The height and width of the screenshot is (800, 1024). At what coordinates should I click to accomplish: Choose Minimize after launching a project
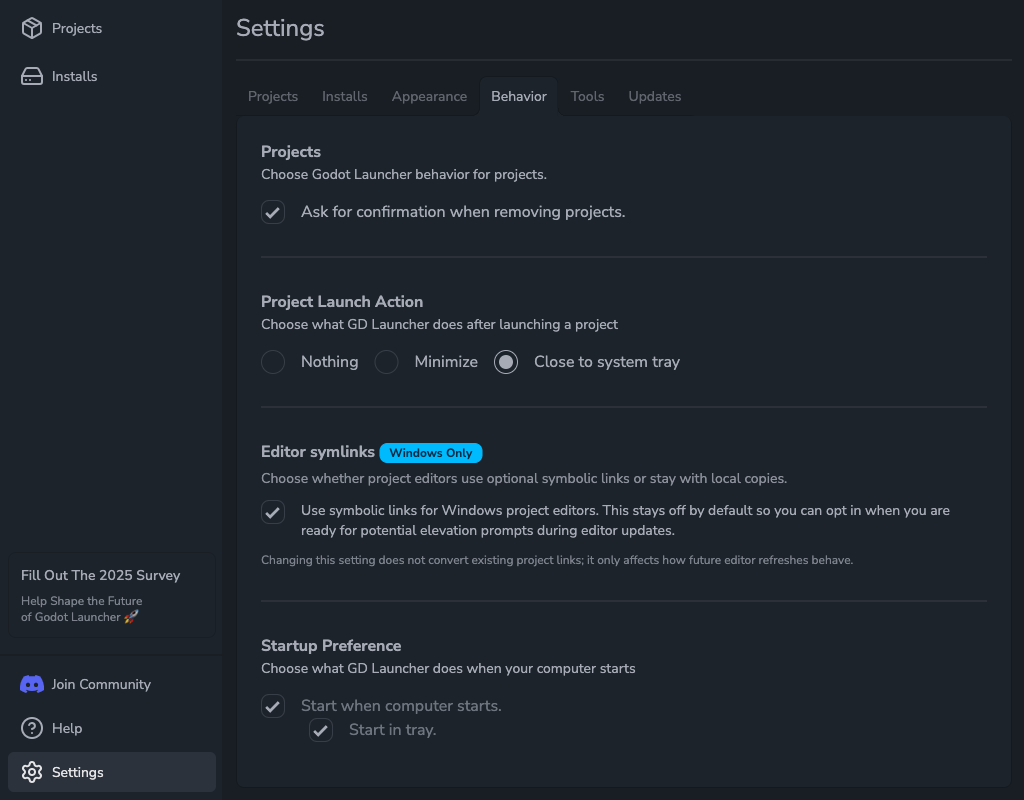[x=386, y=362]
